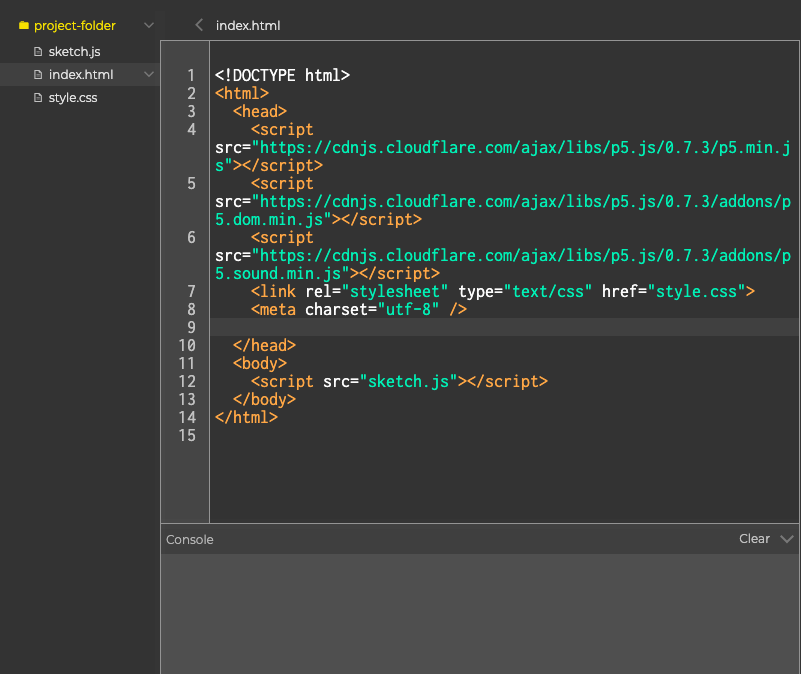The width and height of the screenshot is (801, 674).
Task: Select index.html in the sidebar file list
Action: click(80, 75)
